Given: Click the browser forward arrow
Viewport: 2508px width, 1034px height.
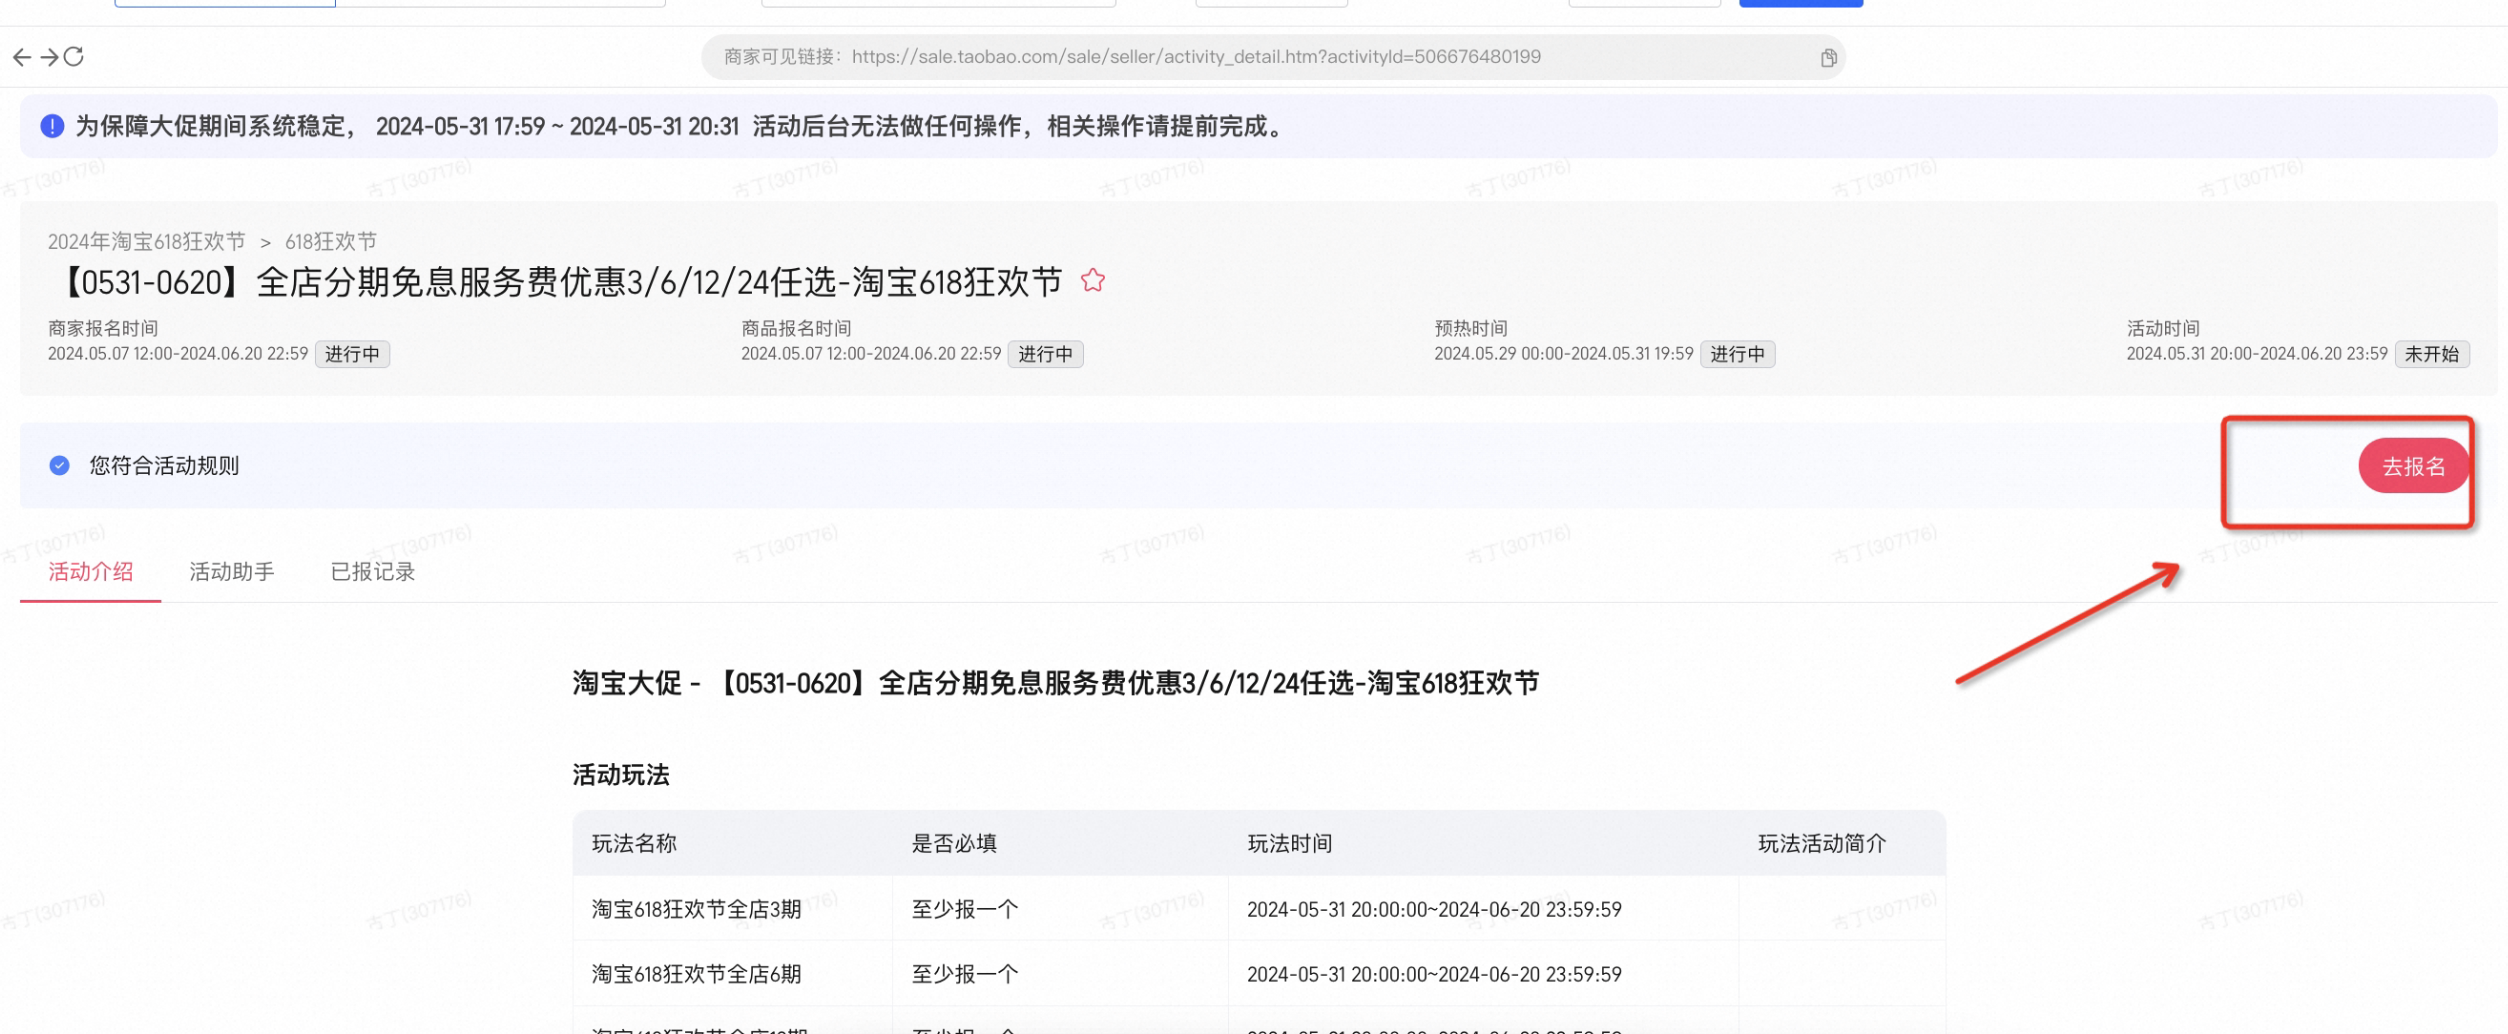Looking at the screenshot, I should 49,57.
